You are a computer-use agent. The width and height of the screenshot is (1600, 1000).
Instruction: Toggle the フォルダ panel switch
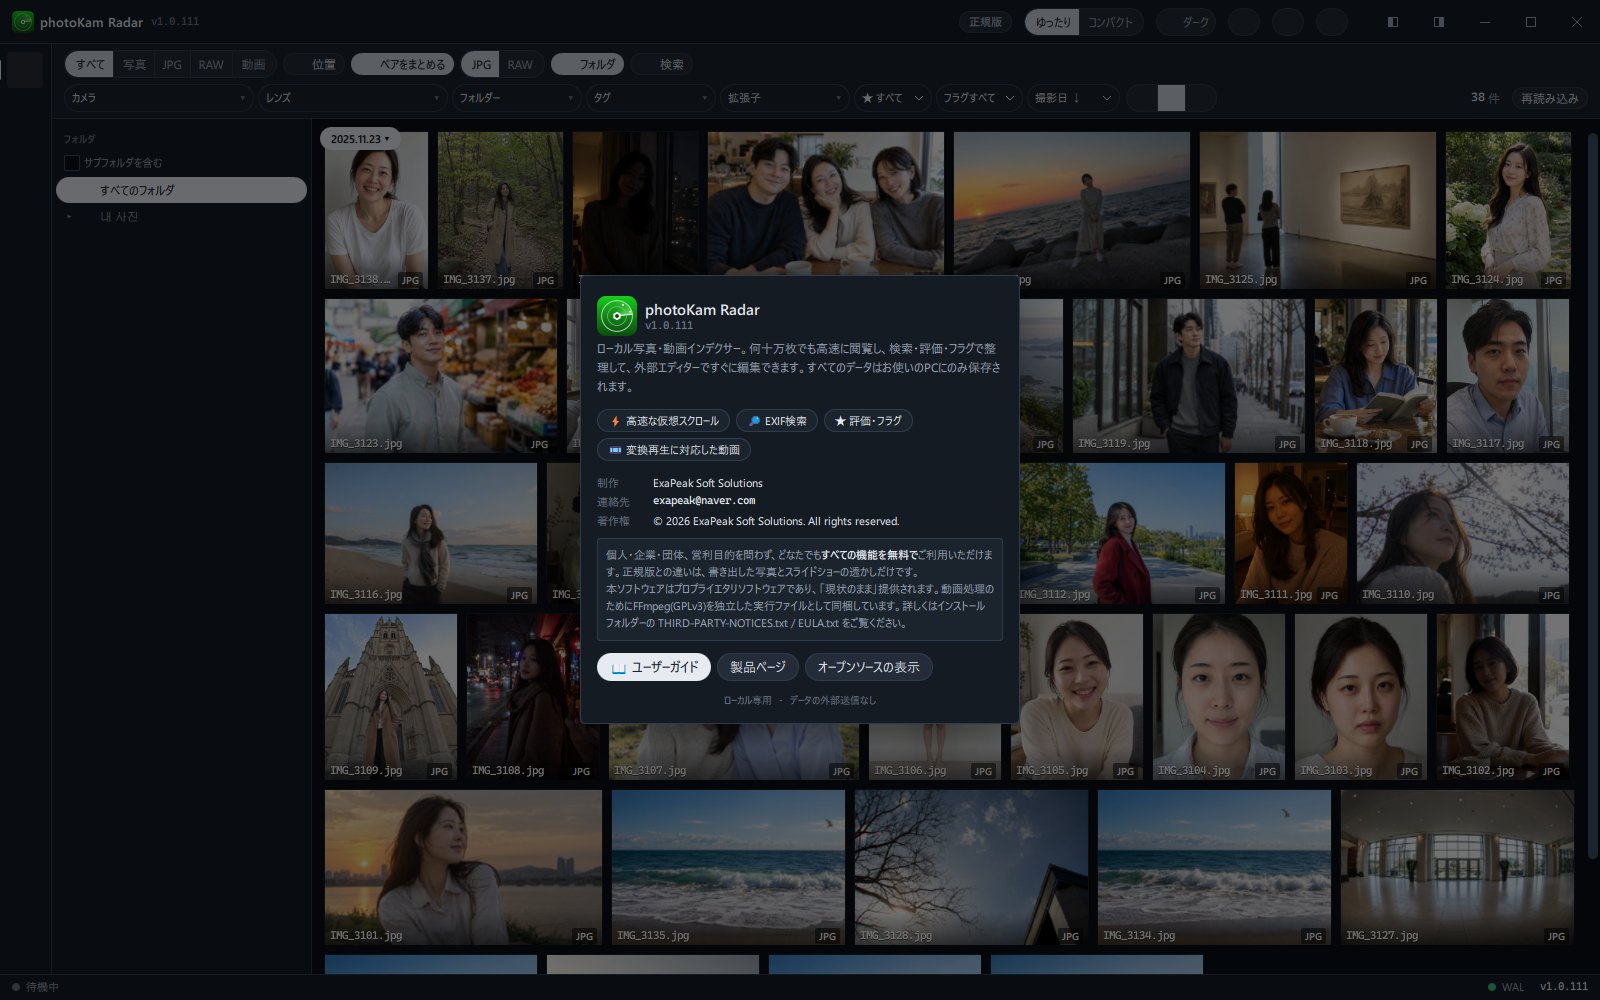pos(588,64)
